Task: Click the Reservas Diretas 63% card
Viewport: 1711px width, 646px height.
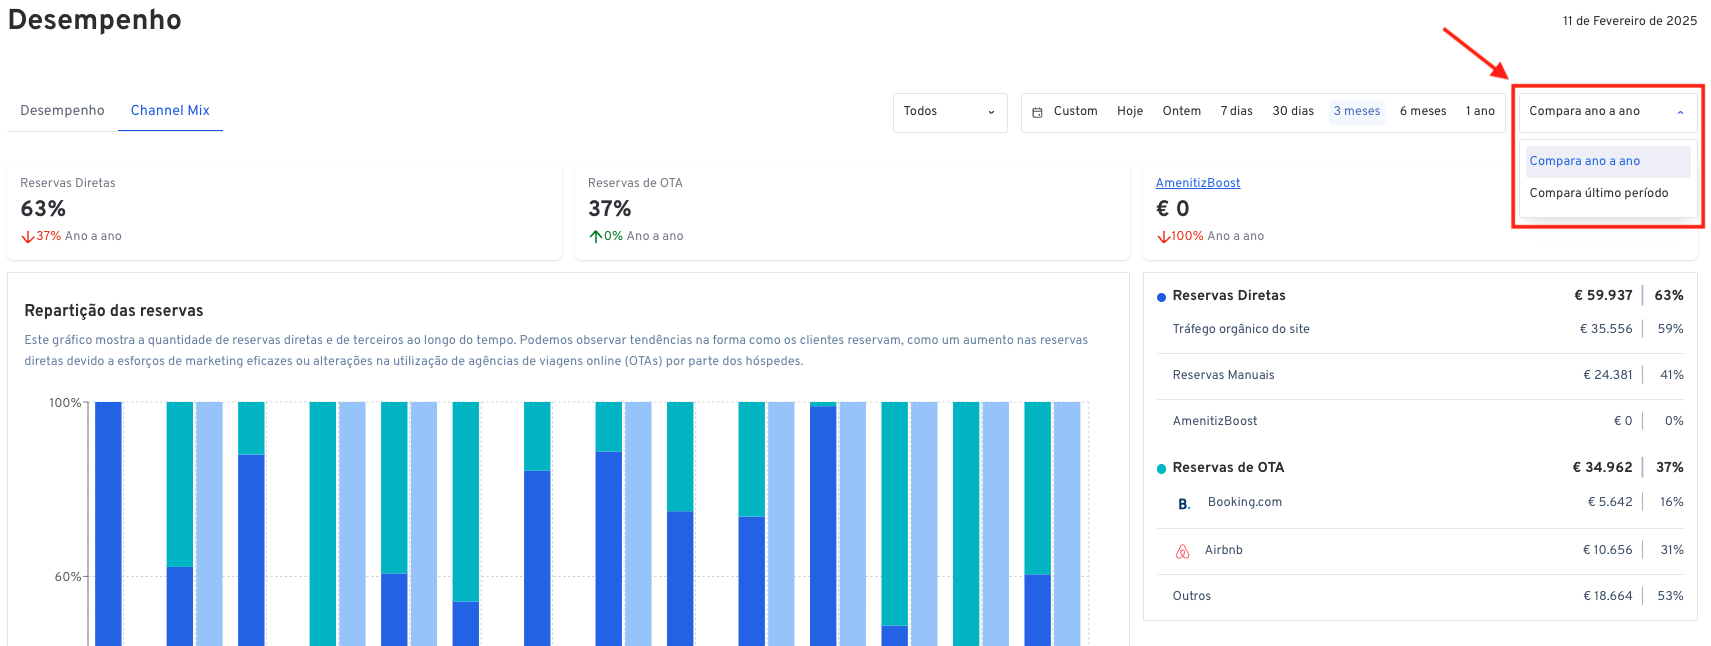Action: tap(284, 211)
